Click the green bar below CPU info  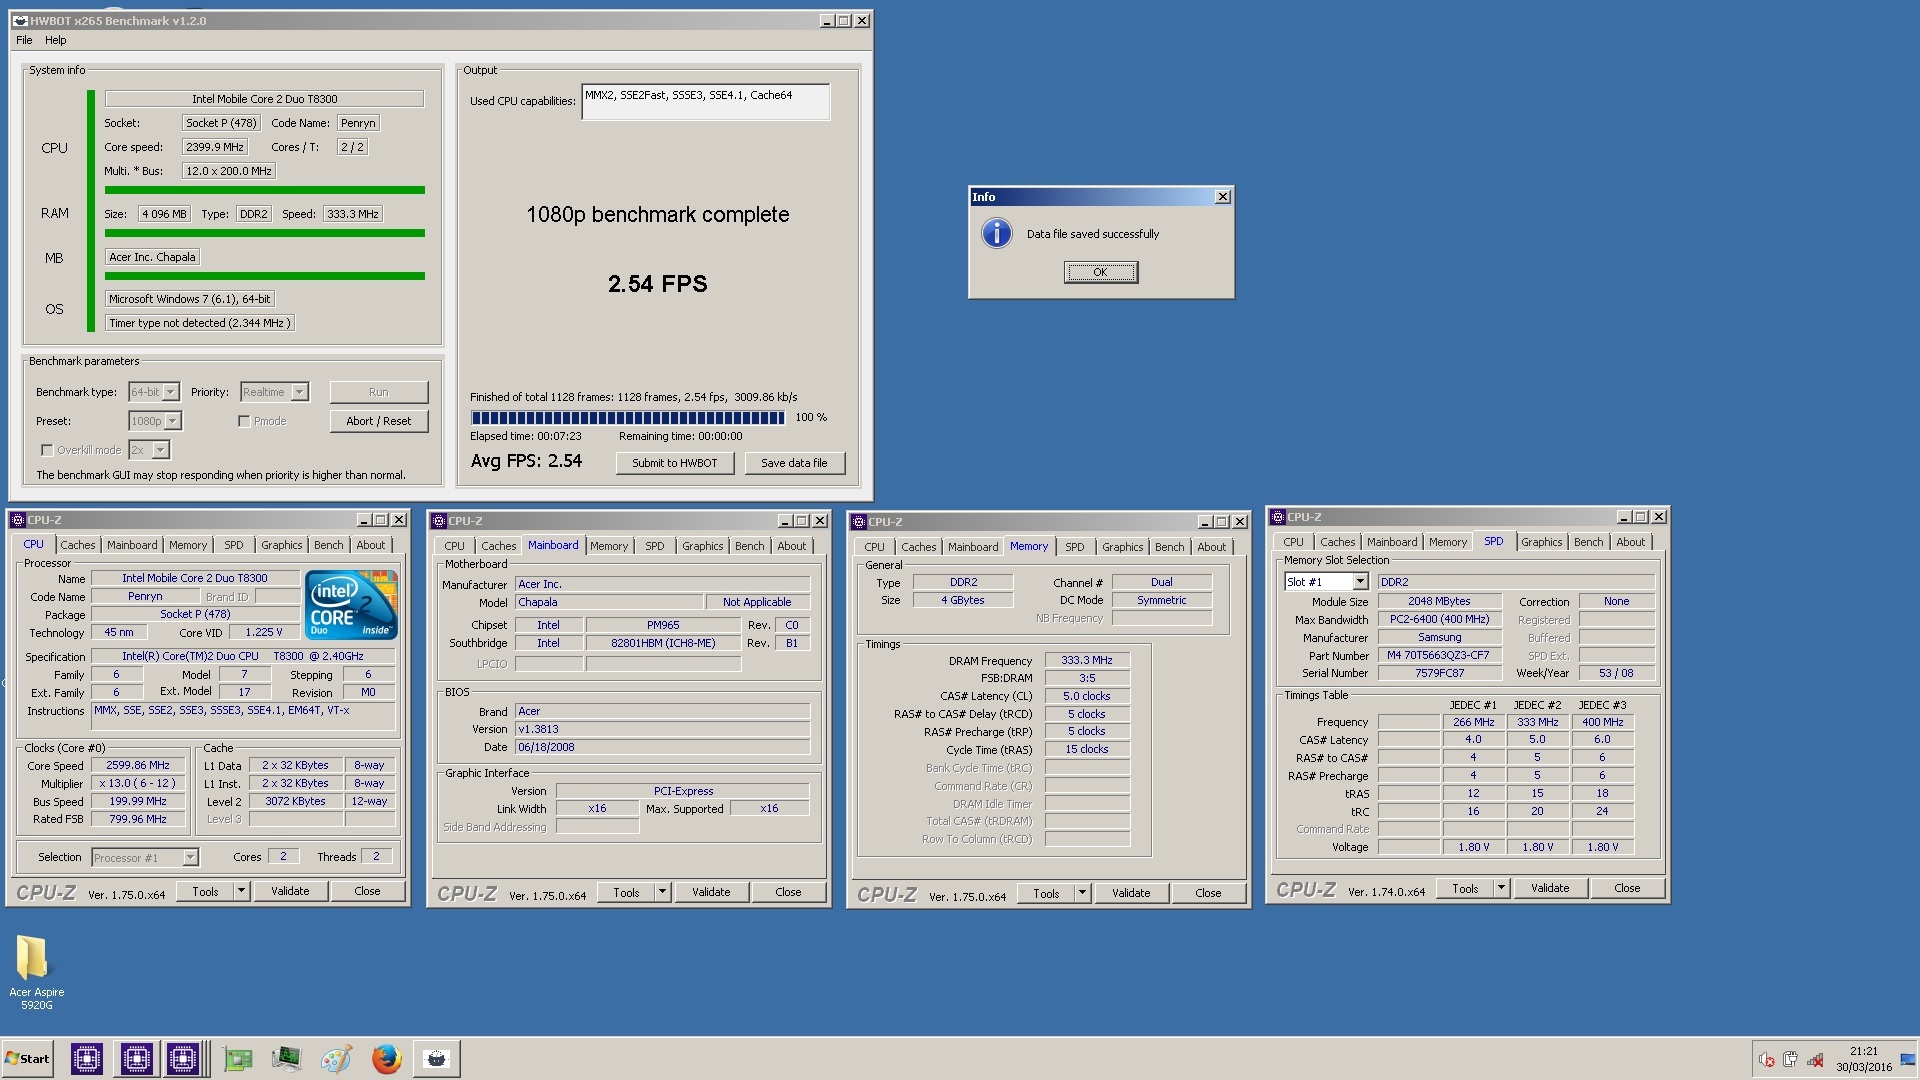pyautogui.click(x=264, y=190)
